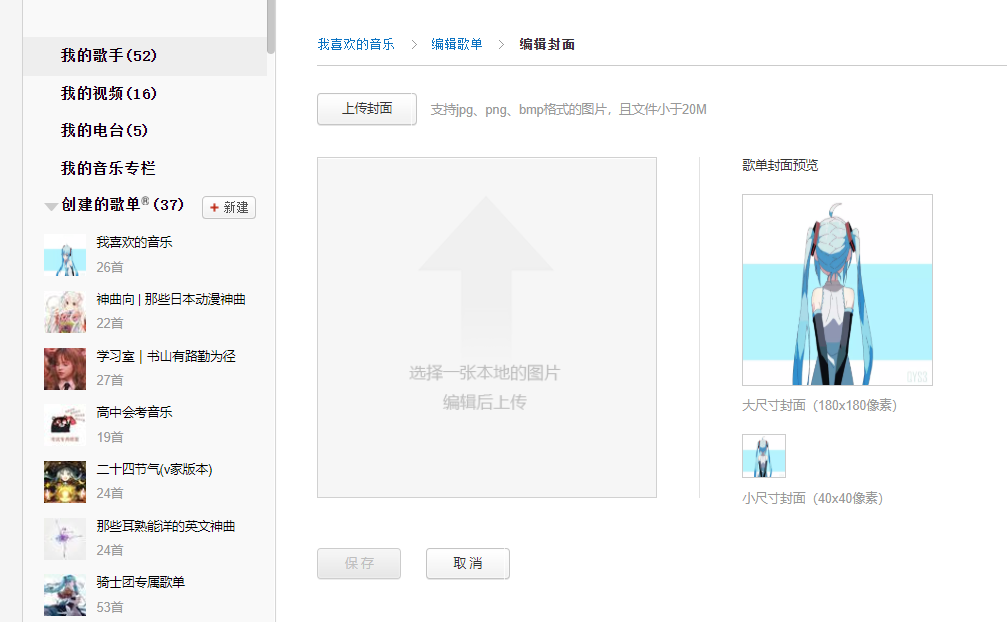1007x622 pixels.
Task: Click the local image upload drop area
Action: [x=486, y=327]
